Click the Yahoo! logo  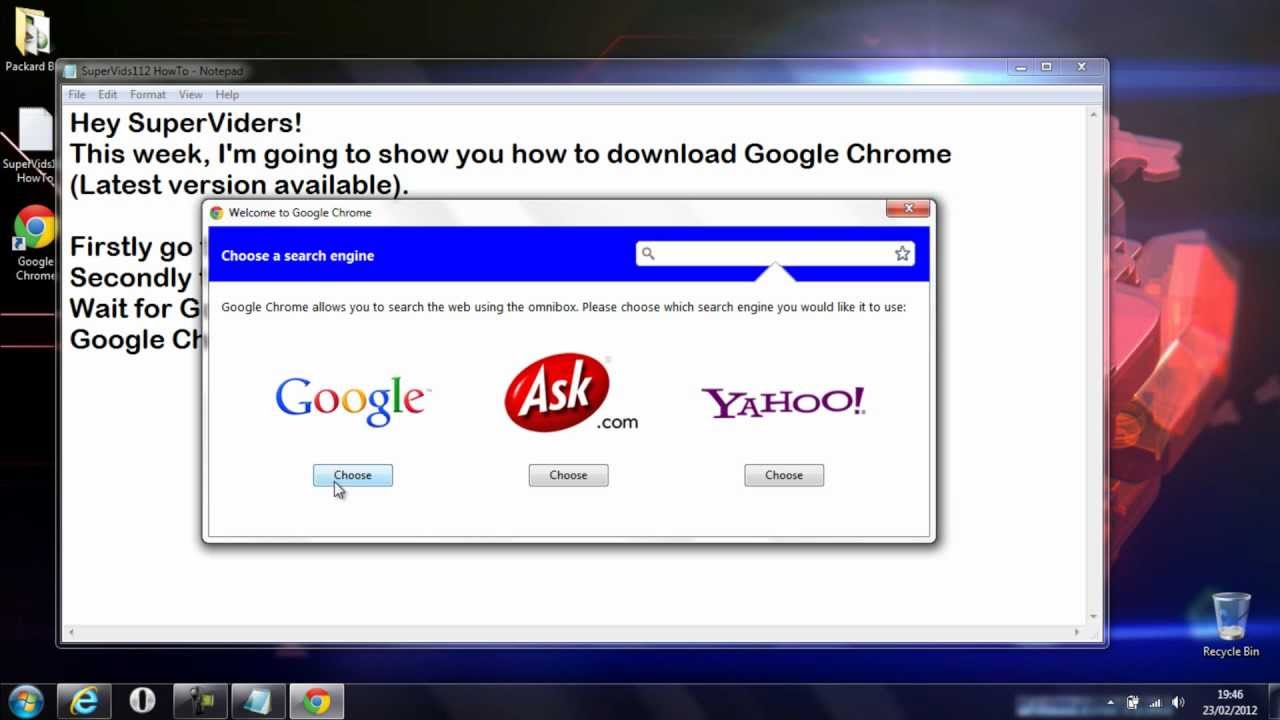click(x=784, y=402)
